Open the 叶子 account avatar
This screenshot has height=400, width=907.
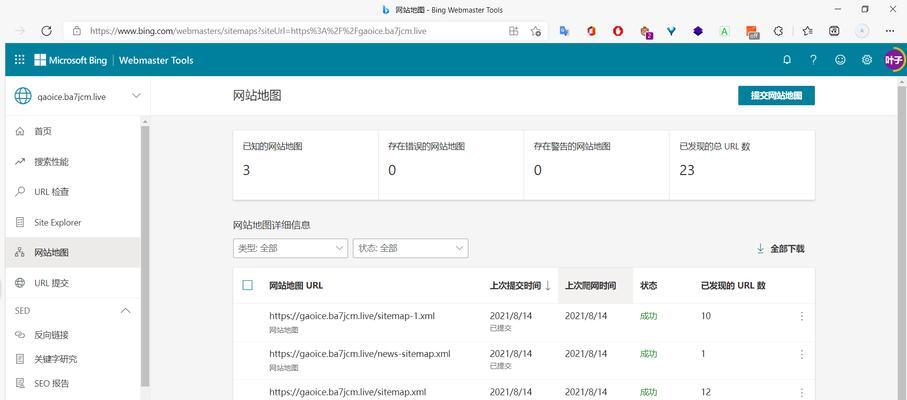coord(894,60)
